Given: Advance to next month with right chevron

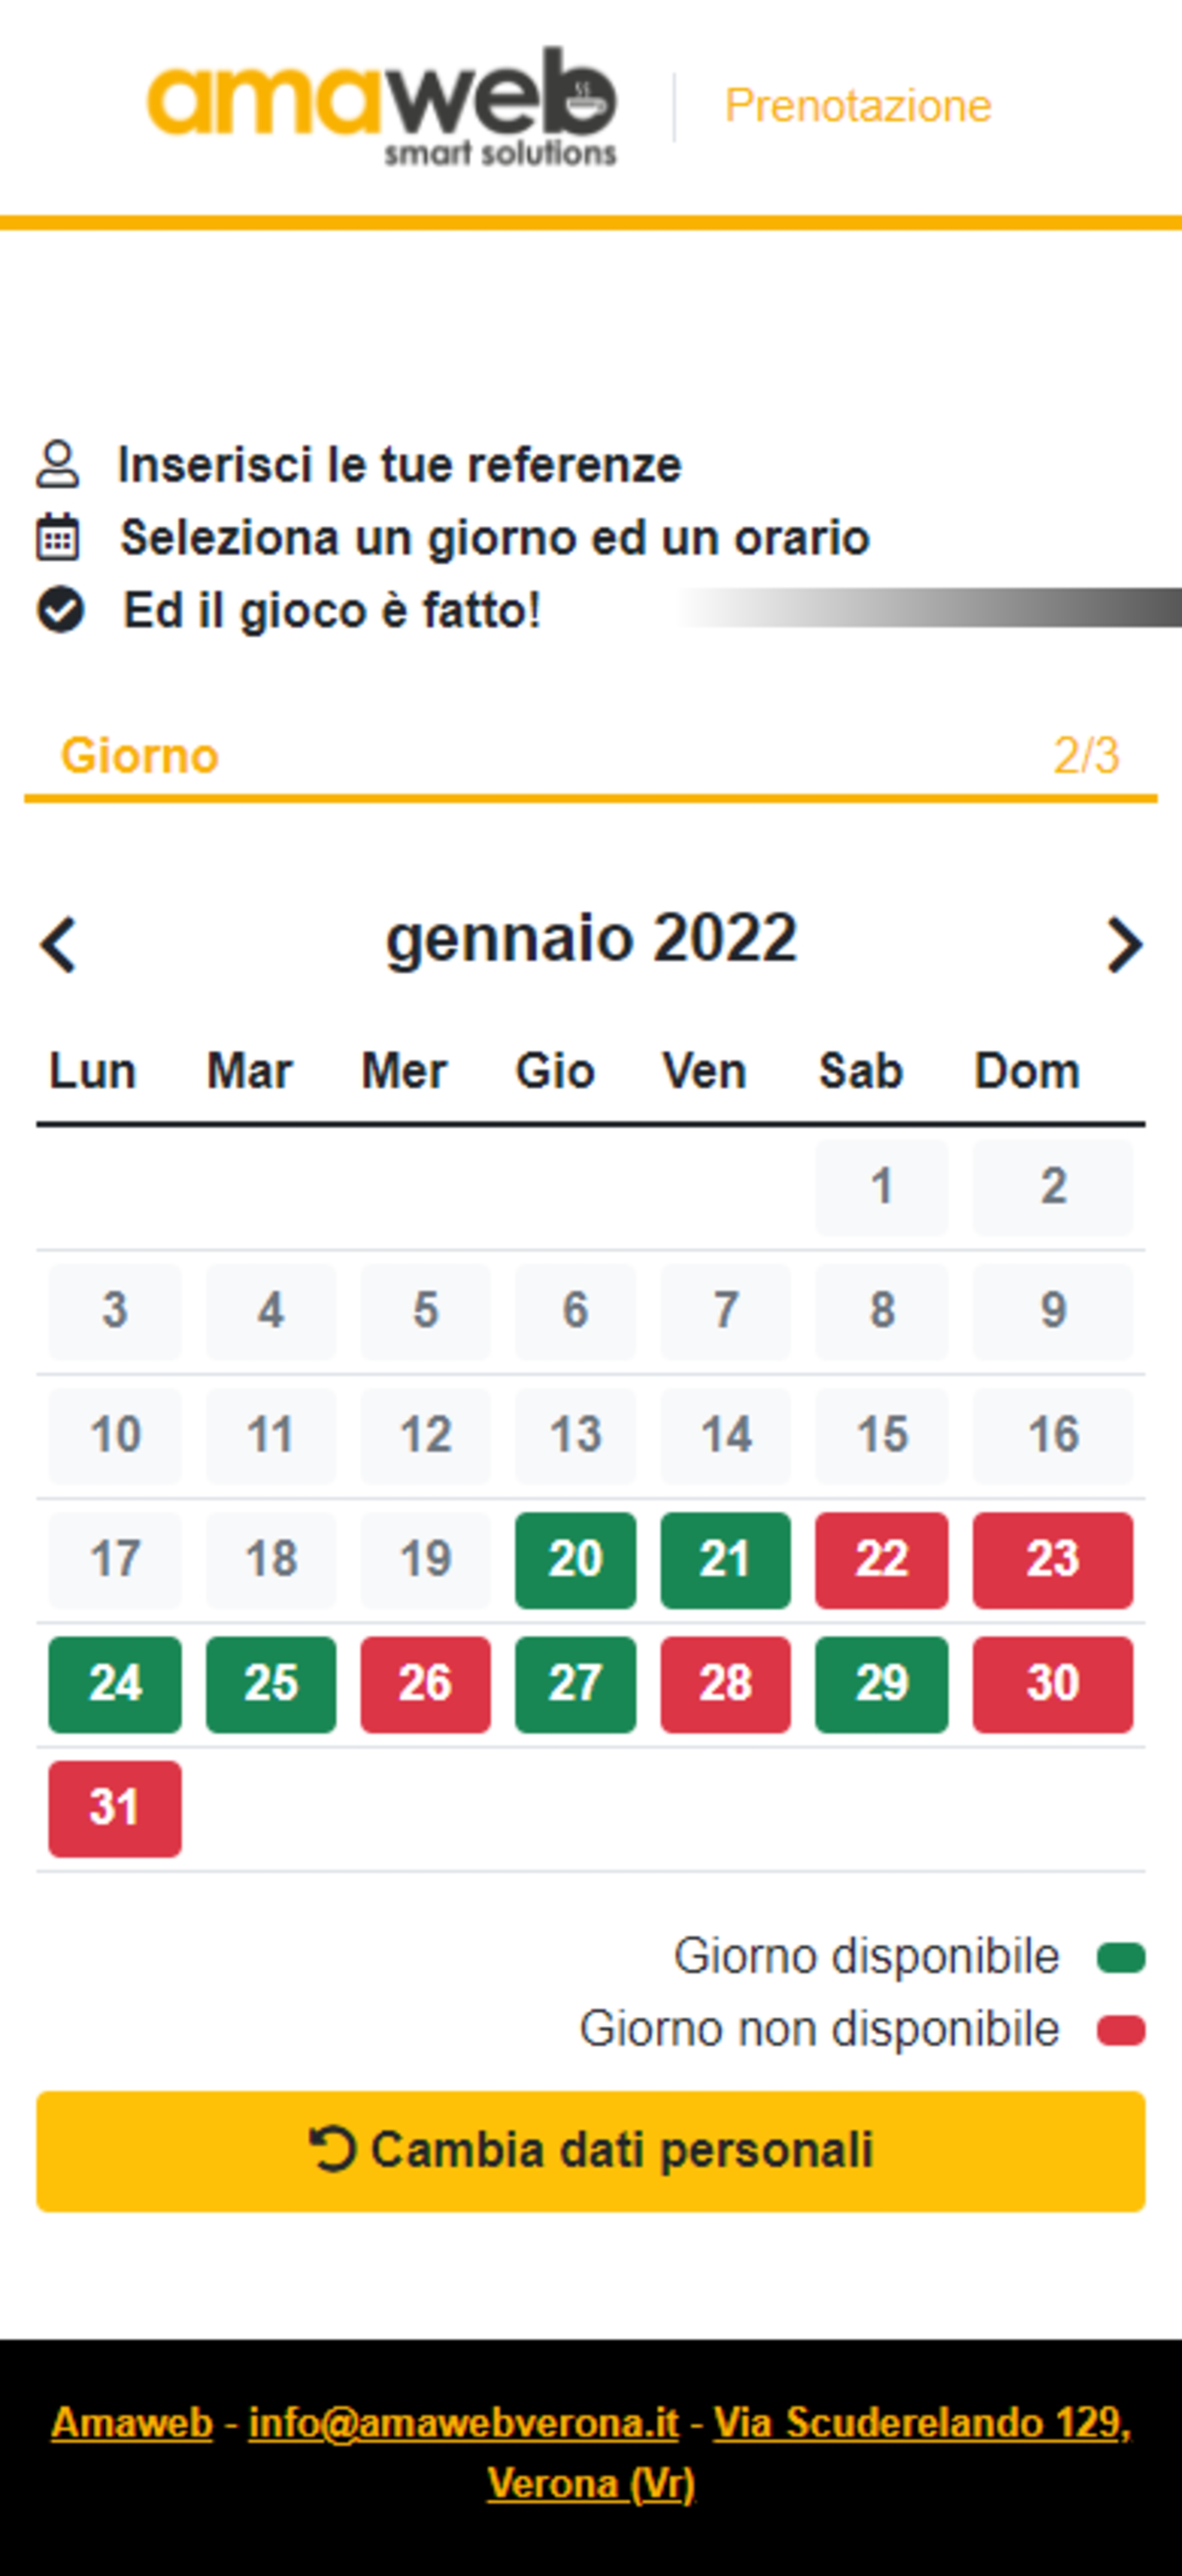Looking at the screenshot, I should pyautogui.click(x=1124, y=945).
